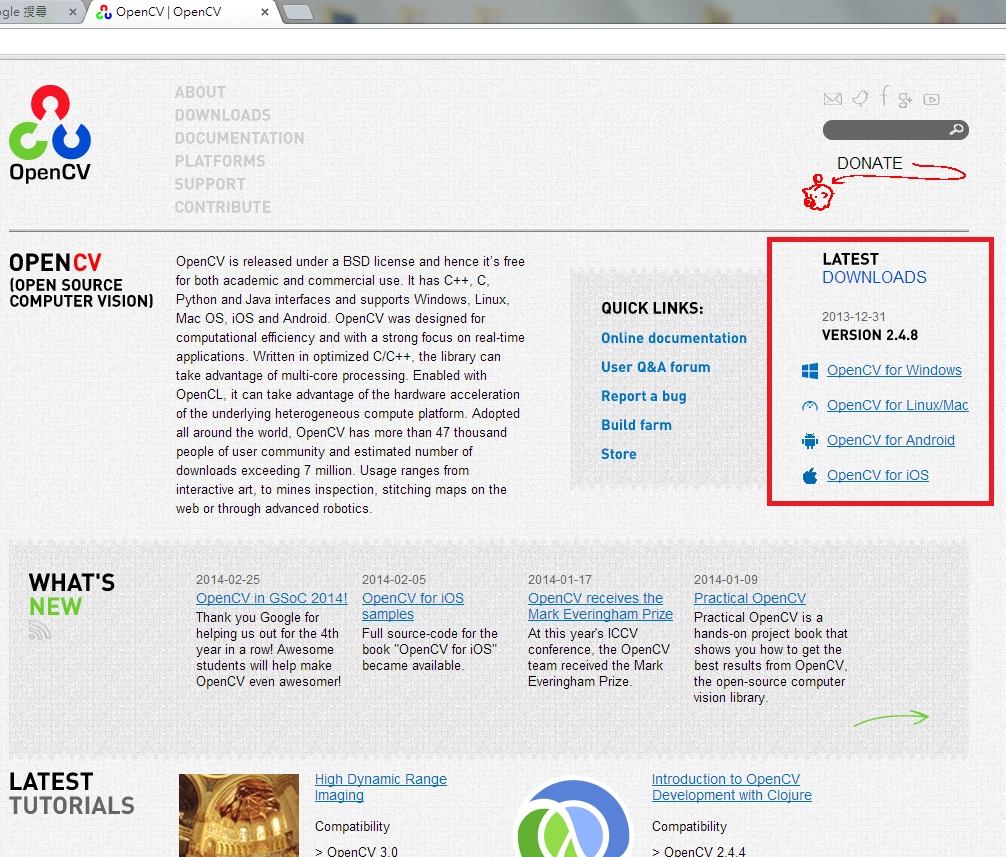The width and height of the screenshot is (1006, 857).
Task: Open the ABOUT menu
Action: point(200,92)
